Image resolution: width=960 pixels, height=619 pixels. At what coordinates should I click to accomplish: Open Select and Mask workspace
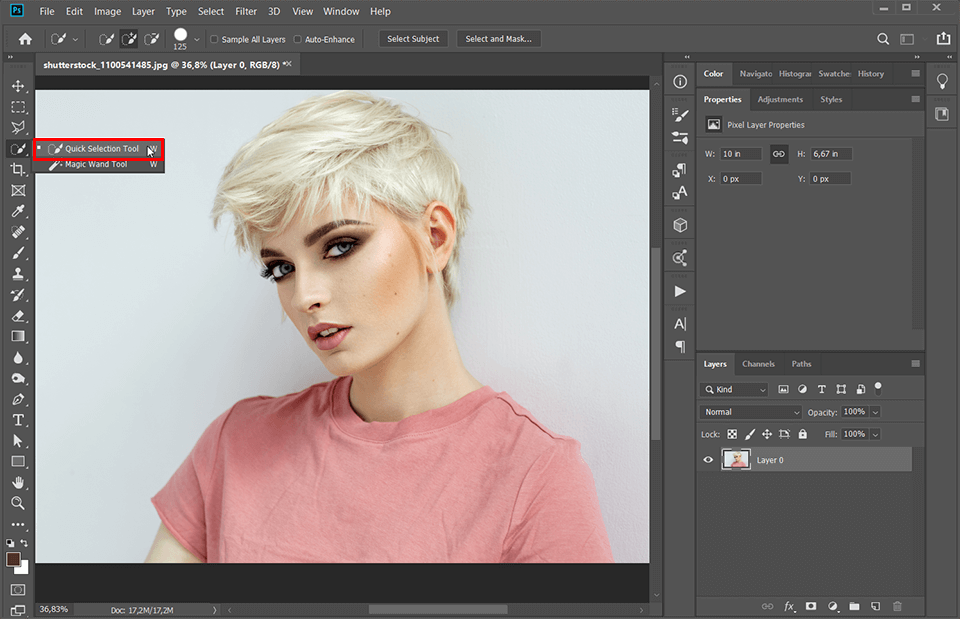tap(498, 38)
